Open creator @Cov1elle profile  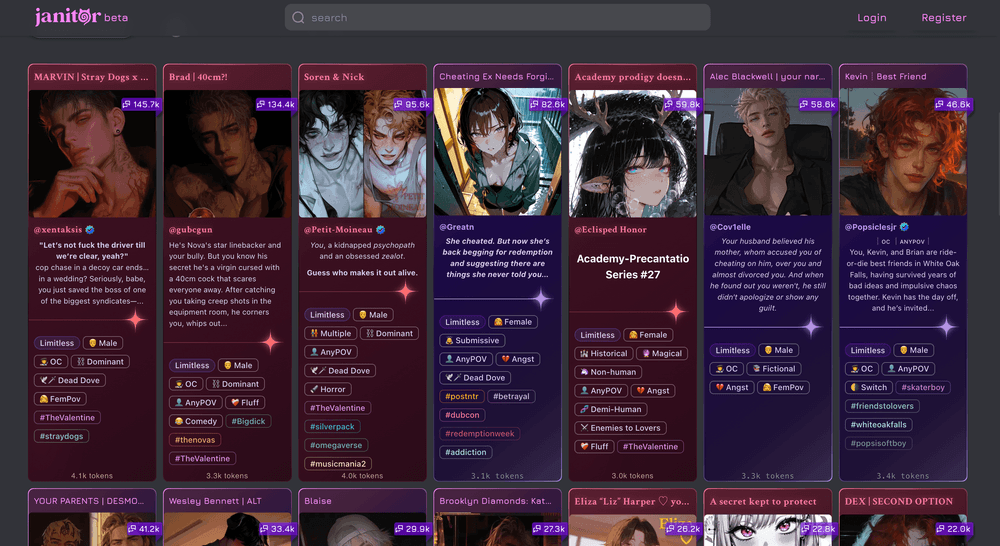730,227
